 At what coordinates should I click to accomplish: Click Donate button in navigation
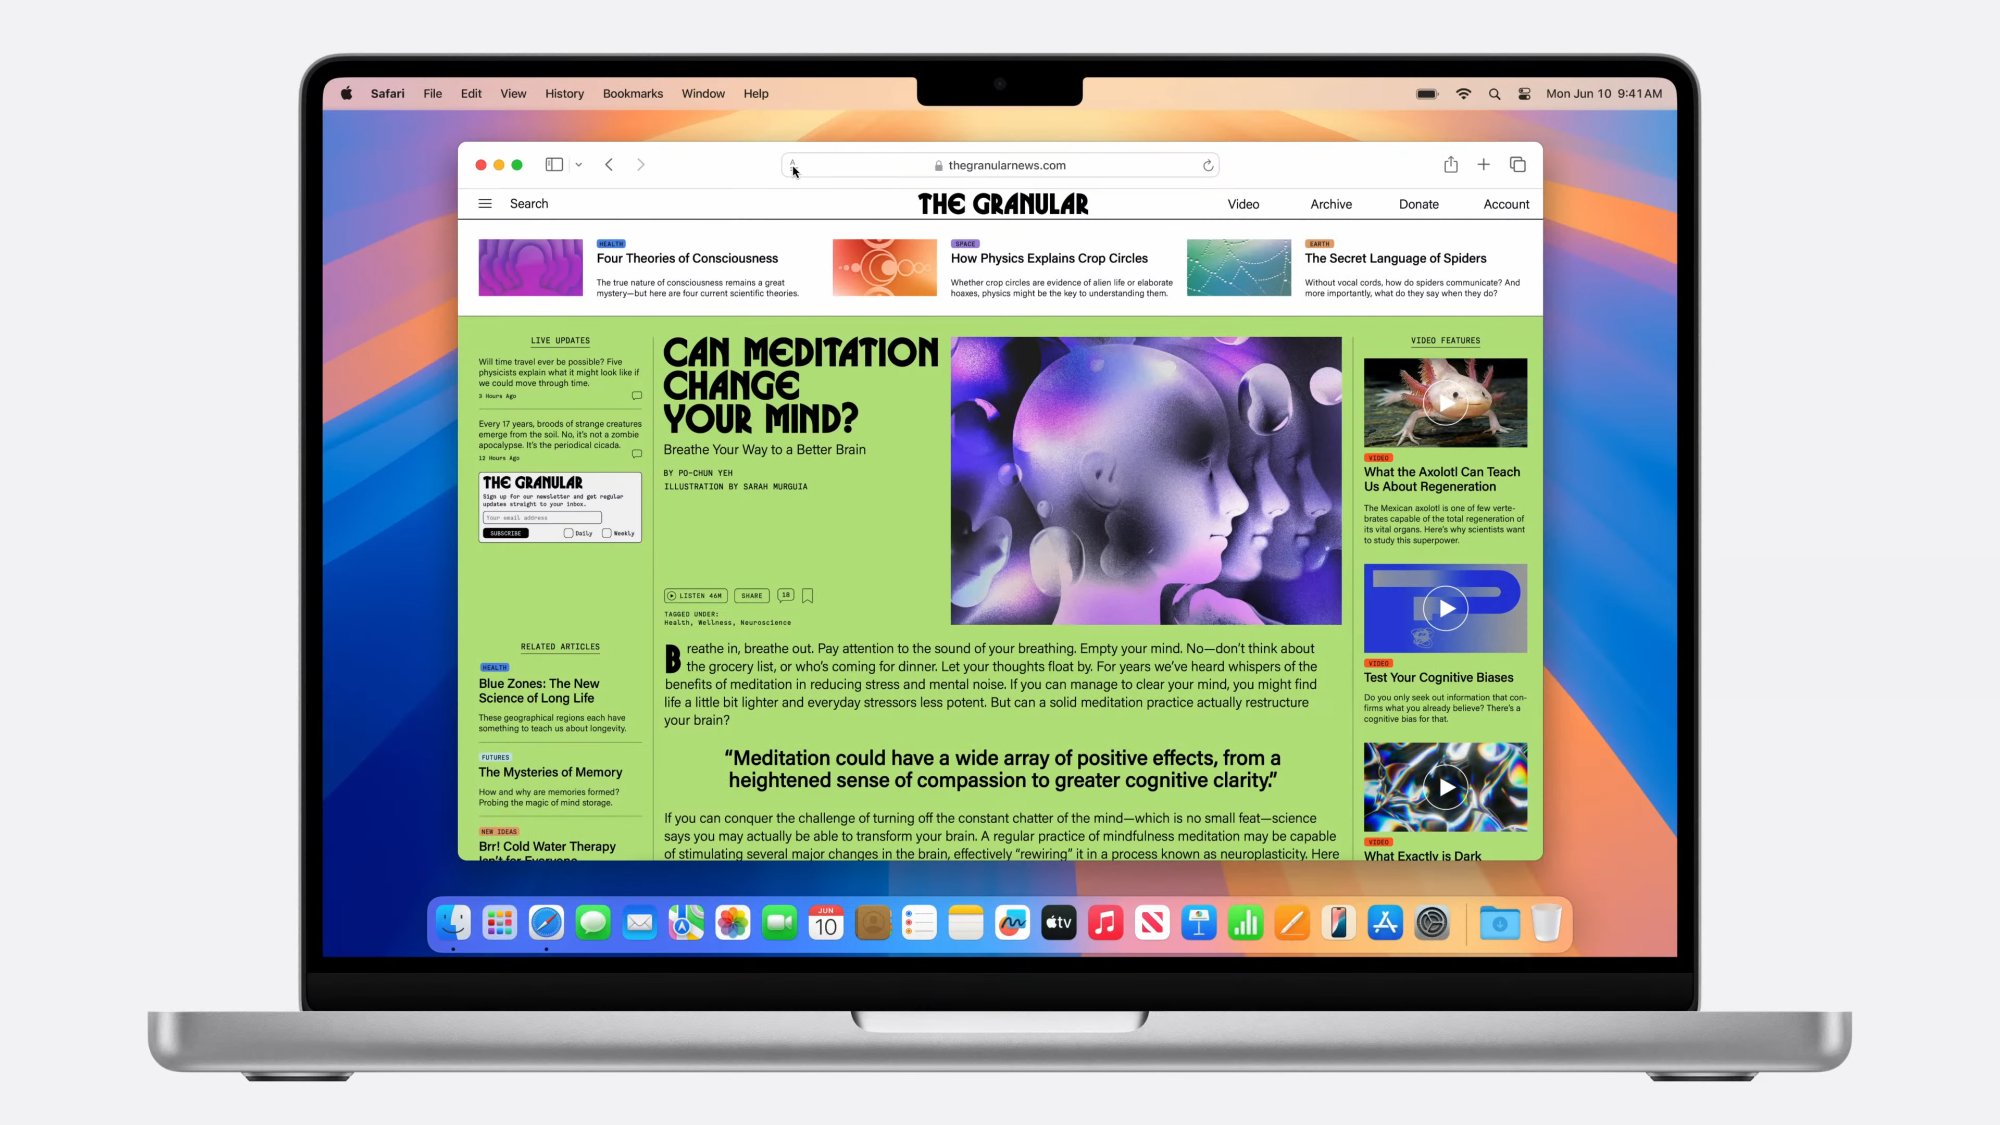(1419, 203)
